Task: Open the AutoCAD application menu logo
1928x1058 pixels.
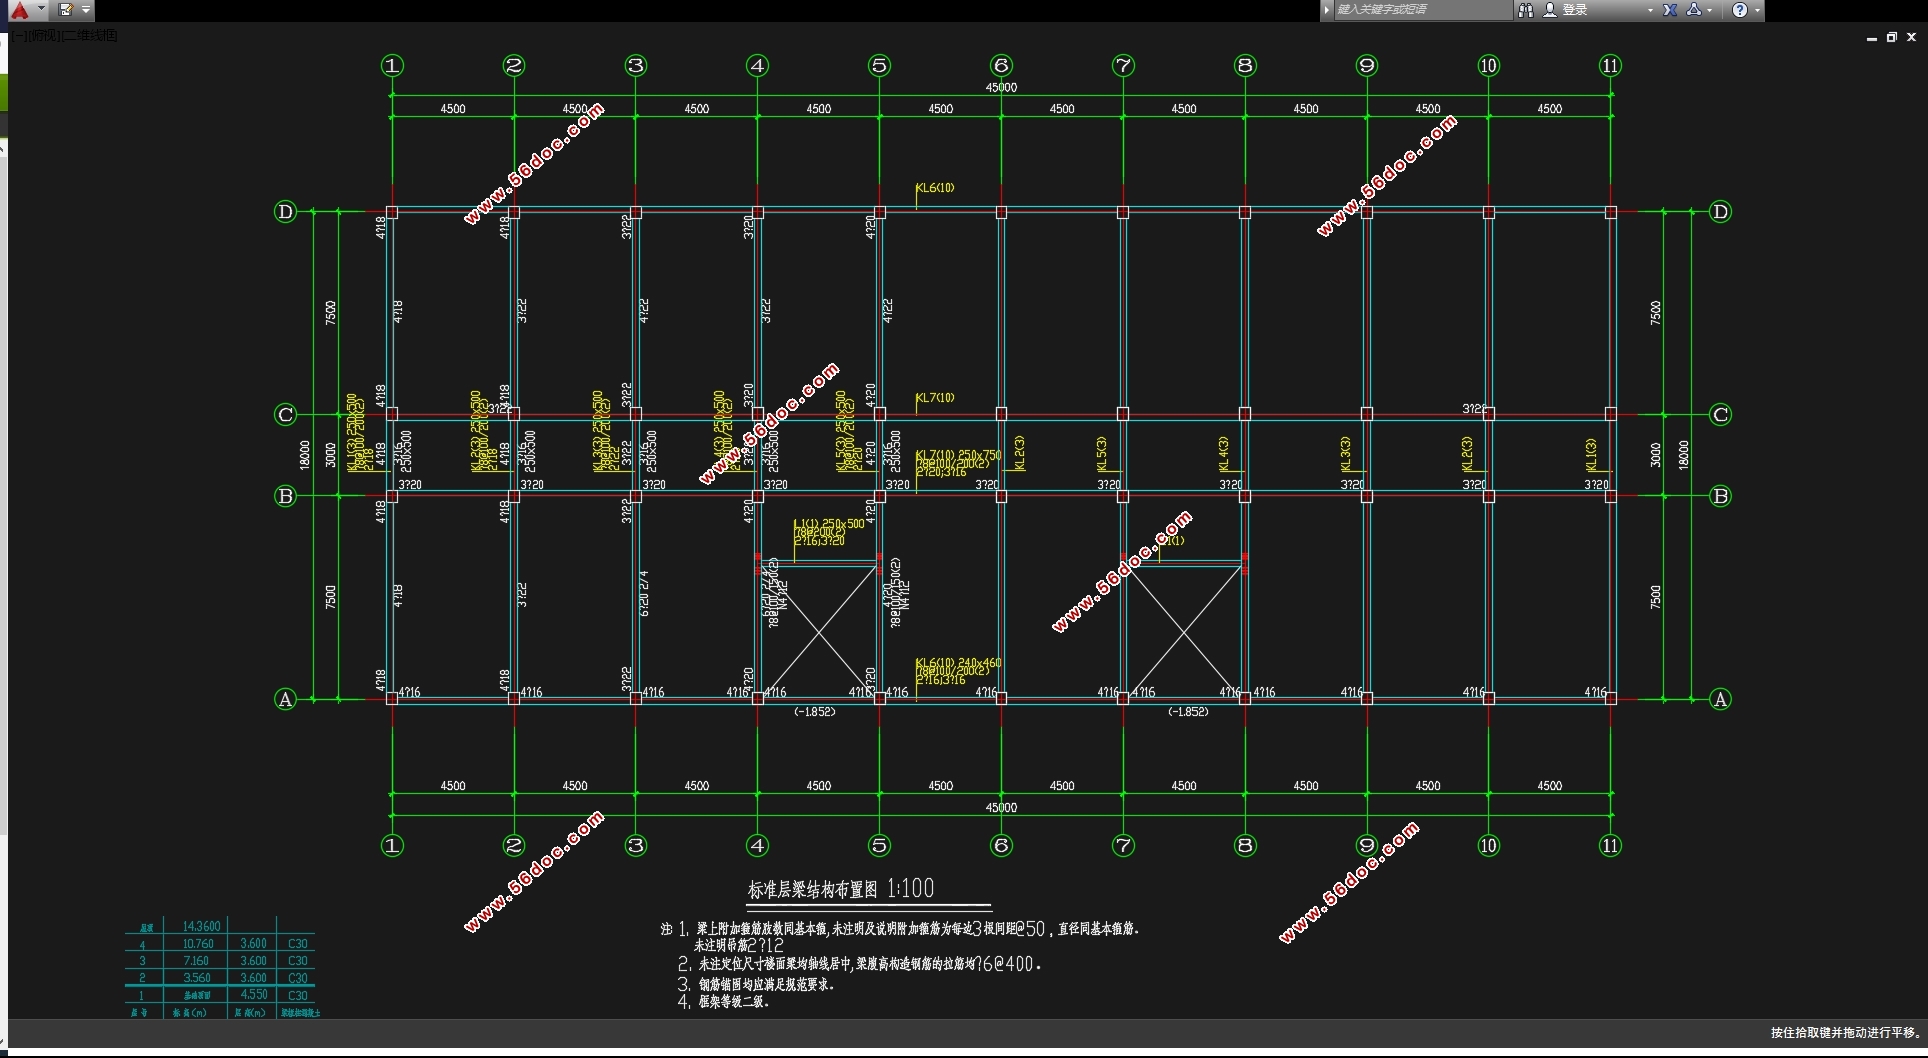Action: click(20, 10)
